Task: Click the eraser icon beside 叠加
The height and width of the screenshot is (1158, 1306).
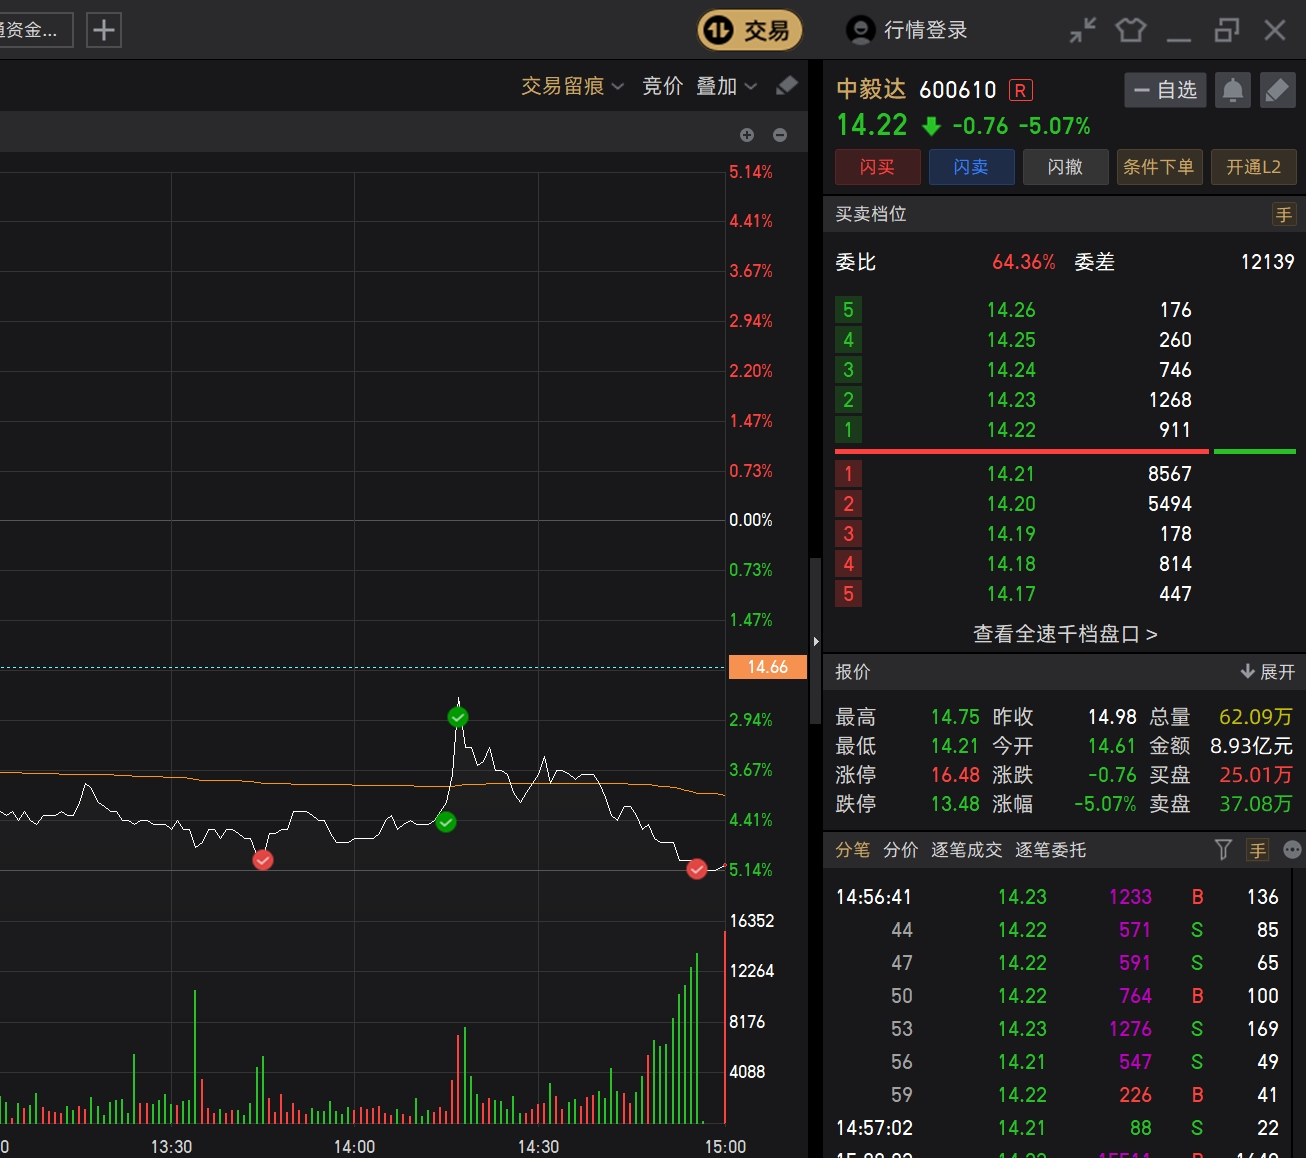Action: click(787, 86)
